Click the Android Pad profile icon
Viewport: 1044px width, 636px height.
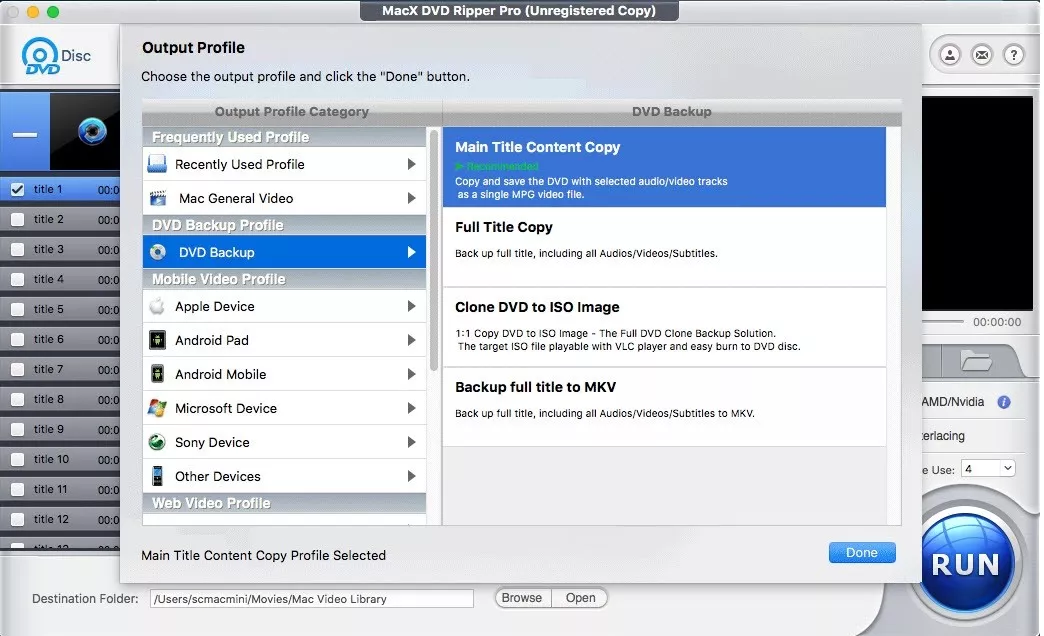pos(157,340)
